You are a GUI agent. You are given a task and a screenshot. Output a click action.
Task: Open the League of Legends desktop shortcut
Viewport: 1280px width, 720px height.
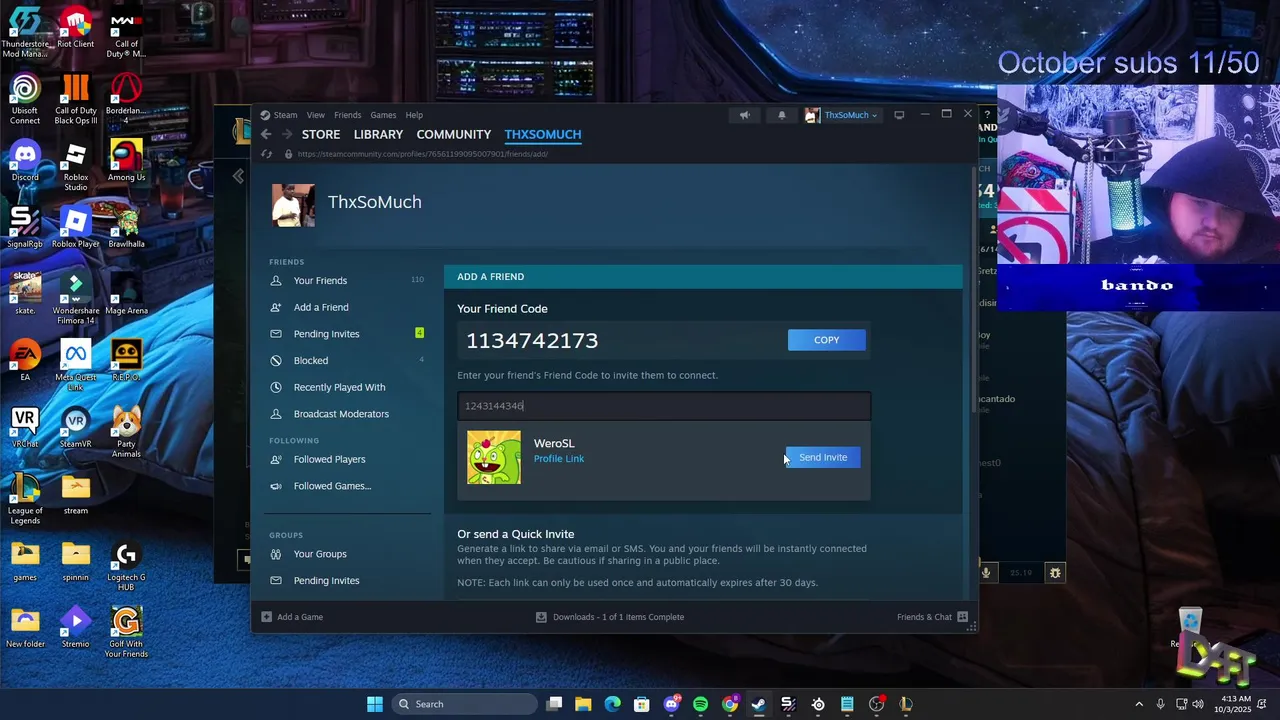(x=25, y=499)
